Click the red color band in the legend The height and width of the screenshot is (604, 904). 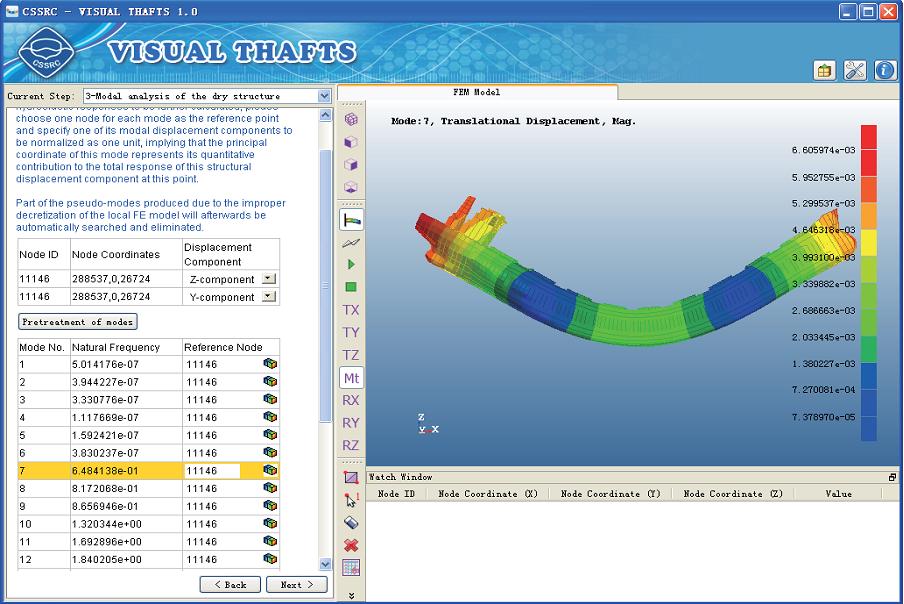pos(868,150)
